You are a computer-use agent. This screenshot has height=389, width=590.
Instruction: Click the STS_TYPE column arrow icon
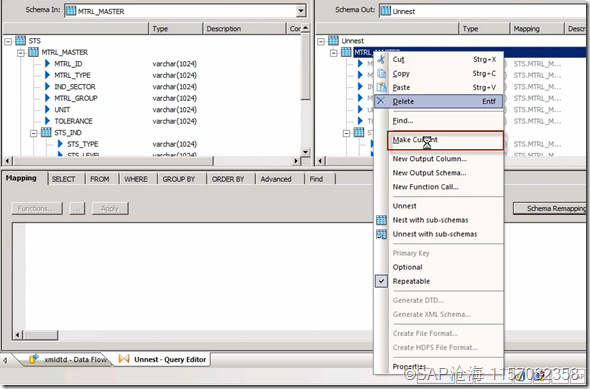tap(60, 144)
